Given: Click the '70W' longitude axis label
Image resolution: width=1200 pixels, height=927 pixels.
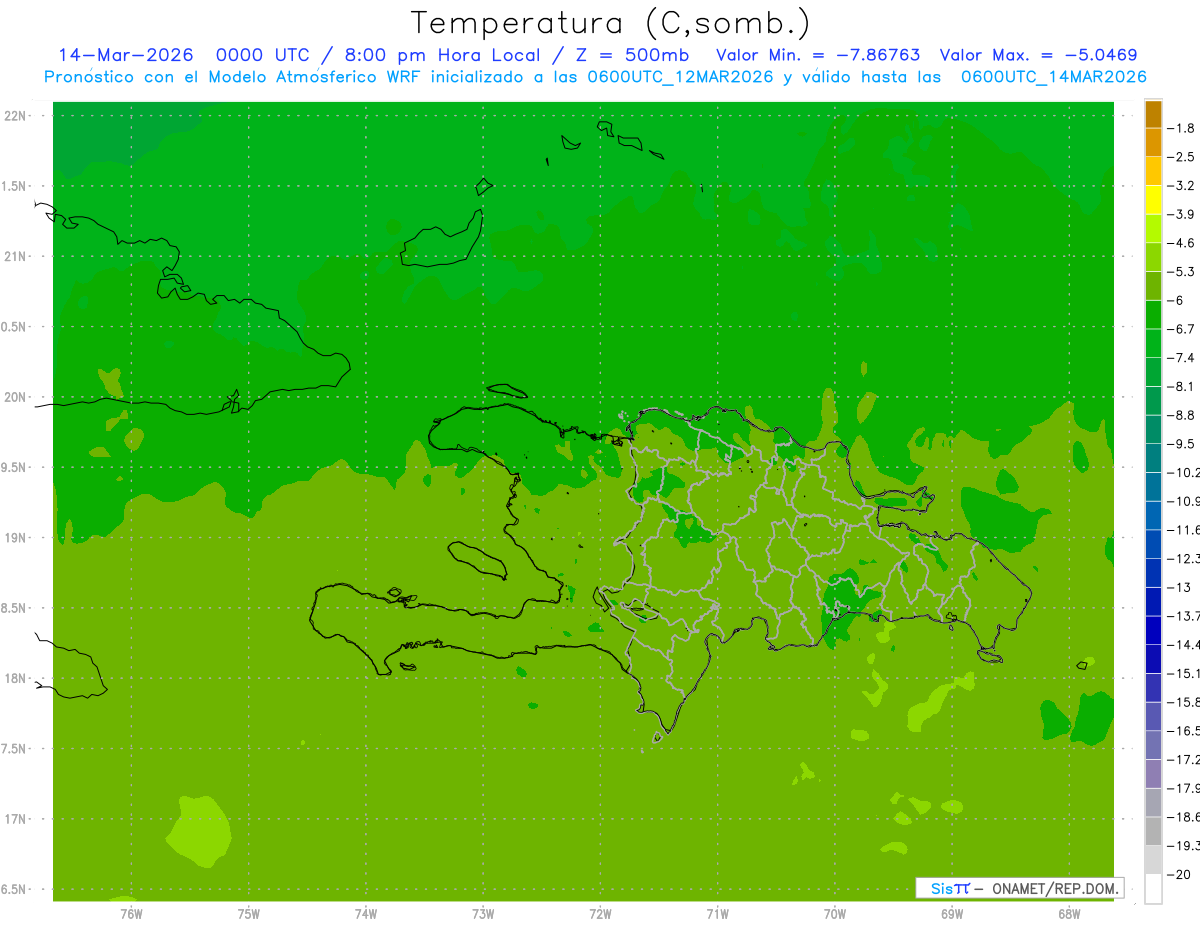Looking at the screenshot, I should tap(835, 914).
